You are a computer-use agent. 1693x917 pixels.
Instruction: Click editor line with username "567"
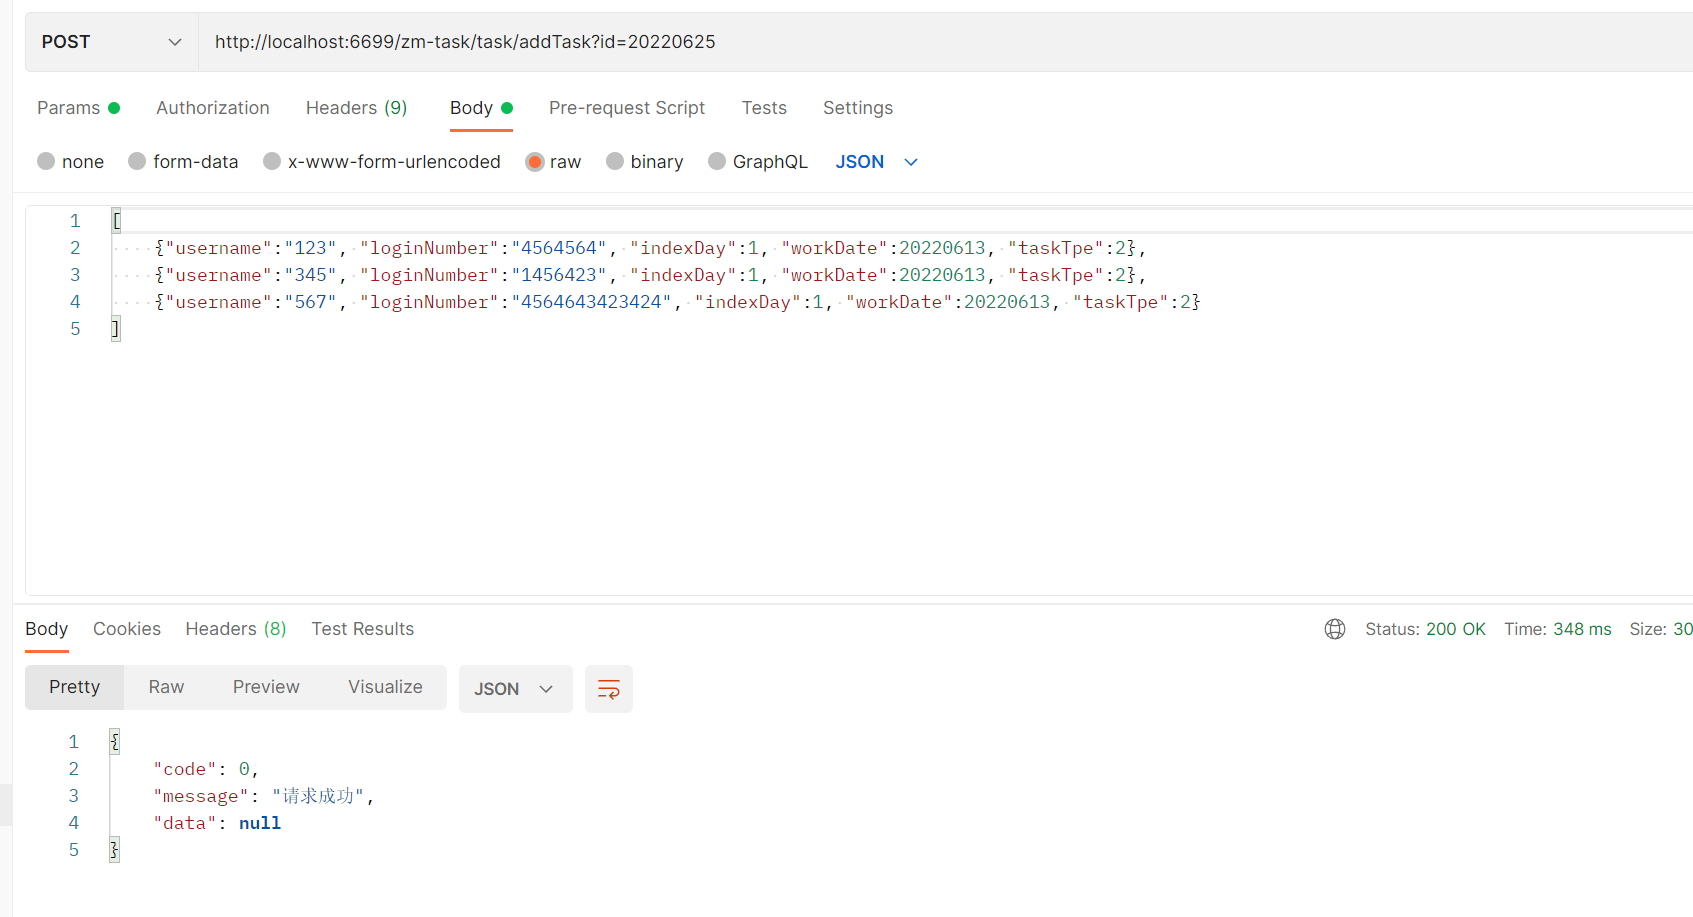(677, 302)
